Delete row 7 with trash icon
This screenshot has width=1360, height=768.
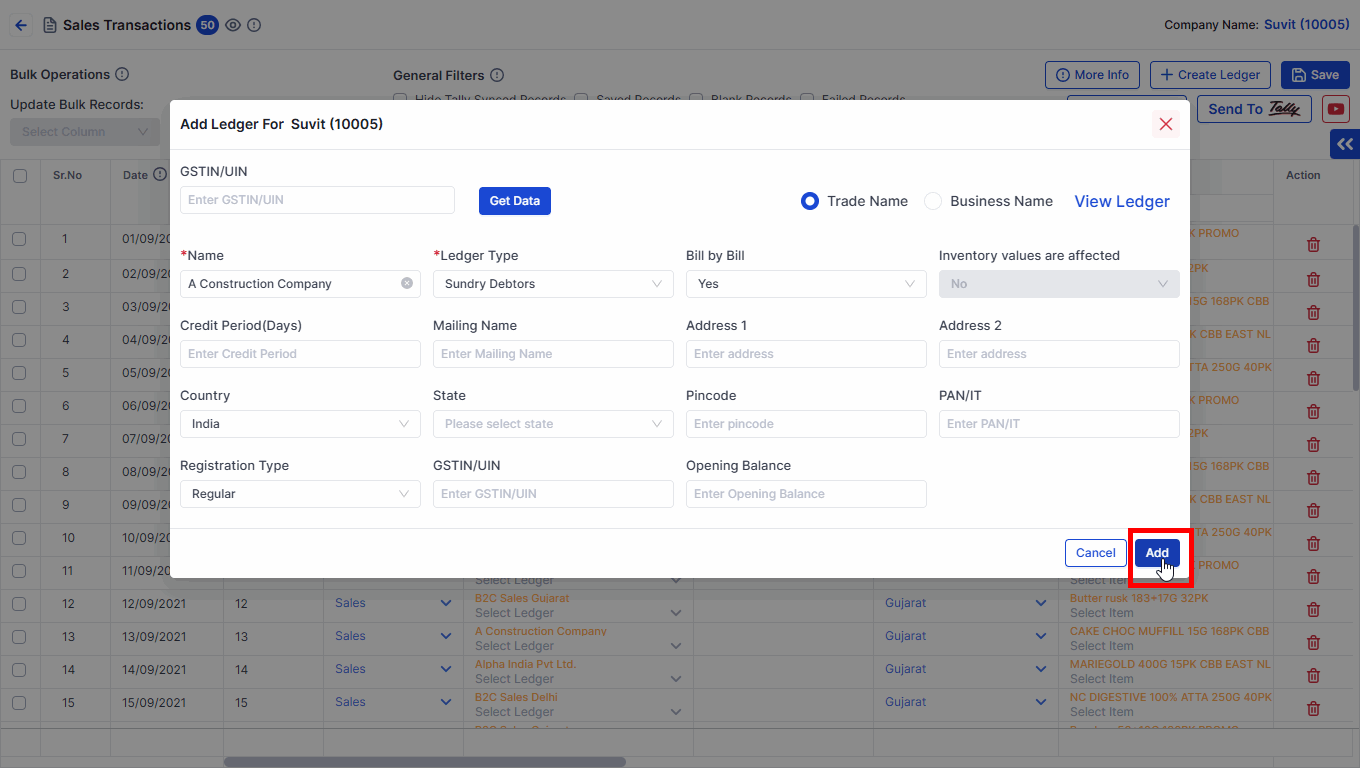pyautogui.click(x=1314, y=443)
